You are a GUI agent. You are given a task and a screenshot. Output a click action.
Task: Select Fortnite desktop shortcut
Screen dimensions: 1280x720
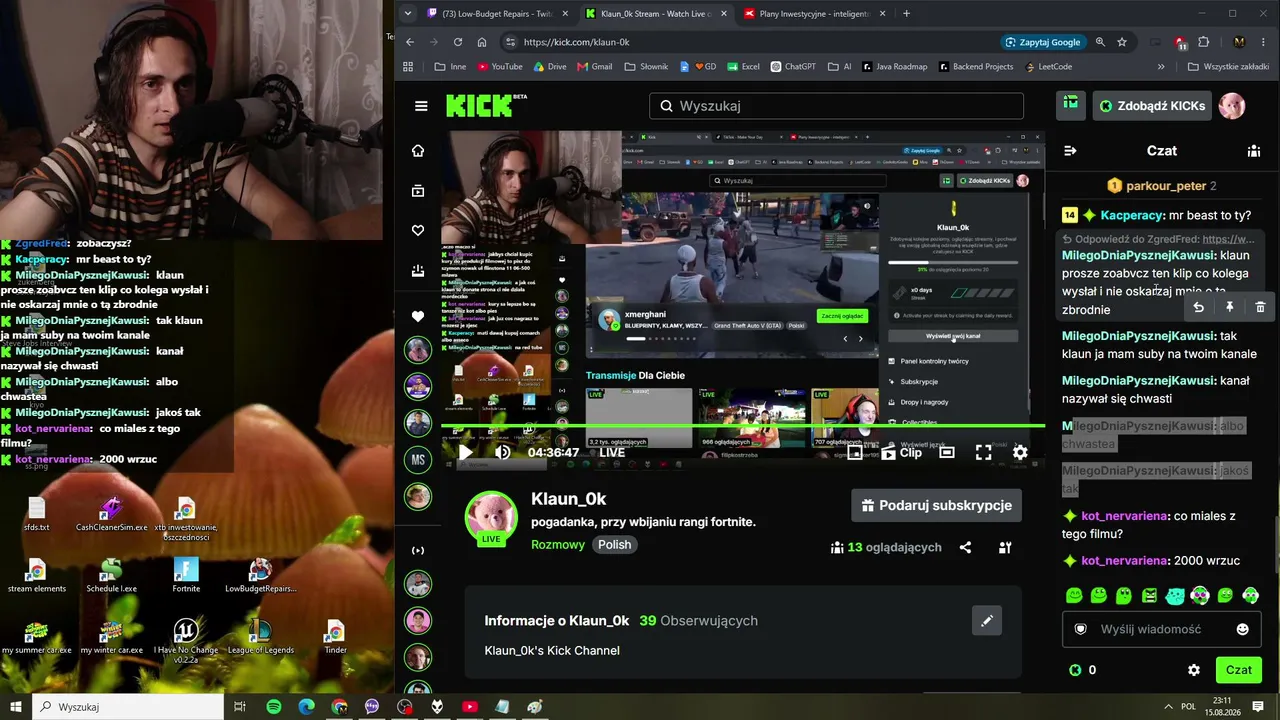click(186, 574)
